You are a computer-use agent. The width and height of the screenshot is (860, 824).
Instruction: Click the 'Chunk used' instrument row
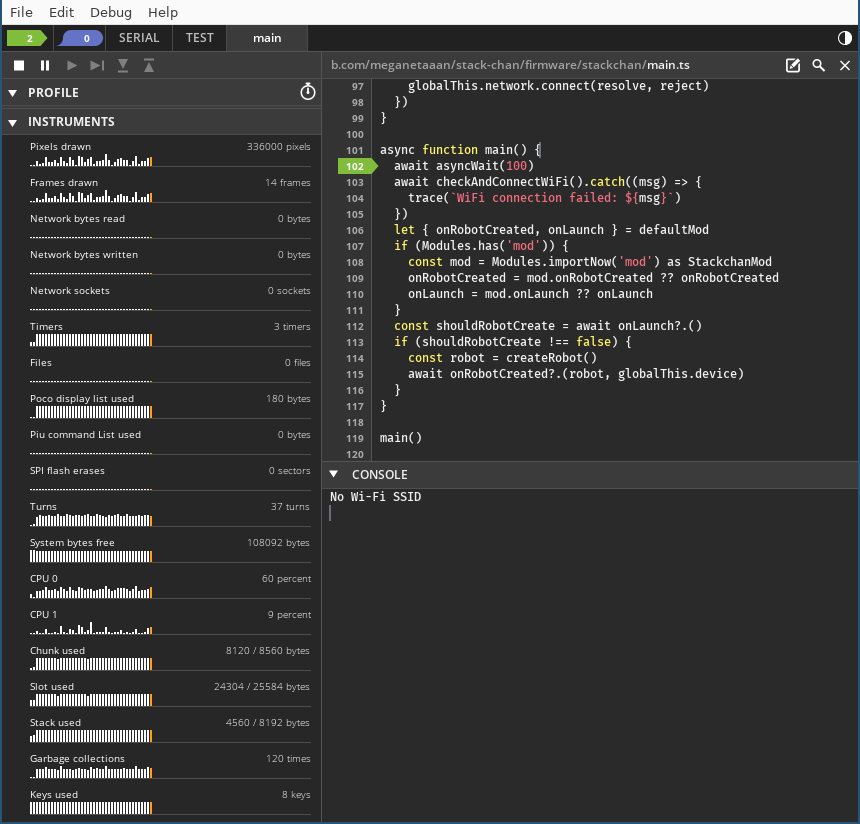pos(170,658)
